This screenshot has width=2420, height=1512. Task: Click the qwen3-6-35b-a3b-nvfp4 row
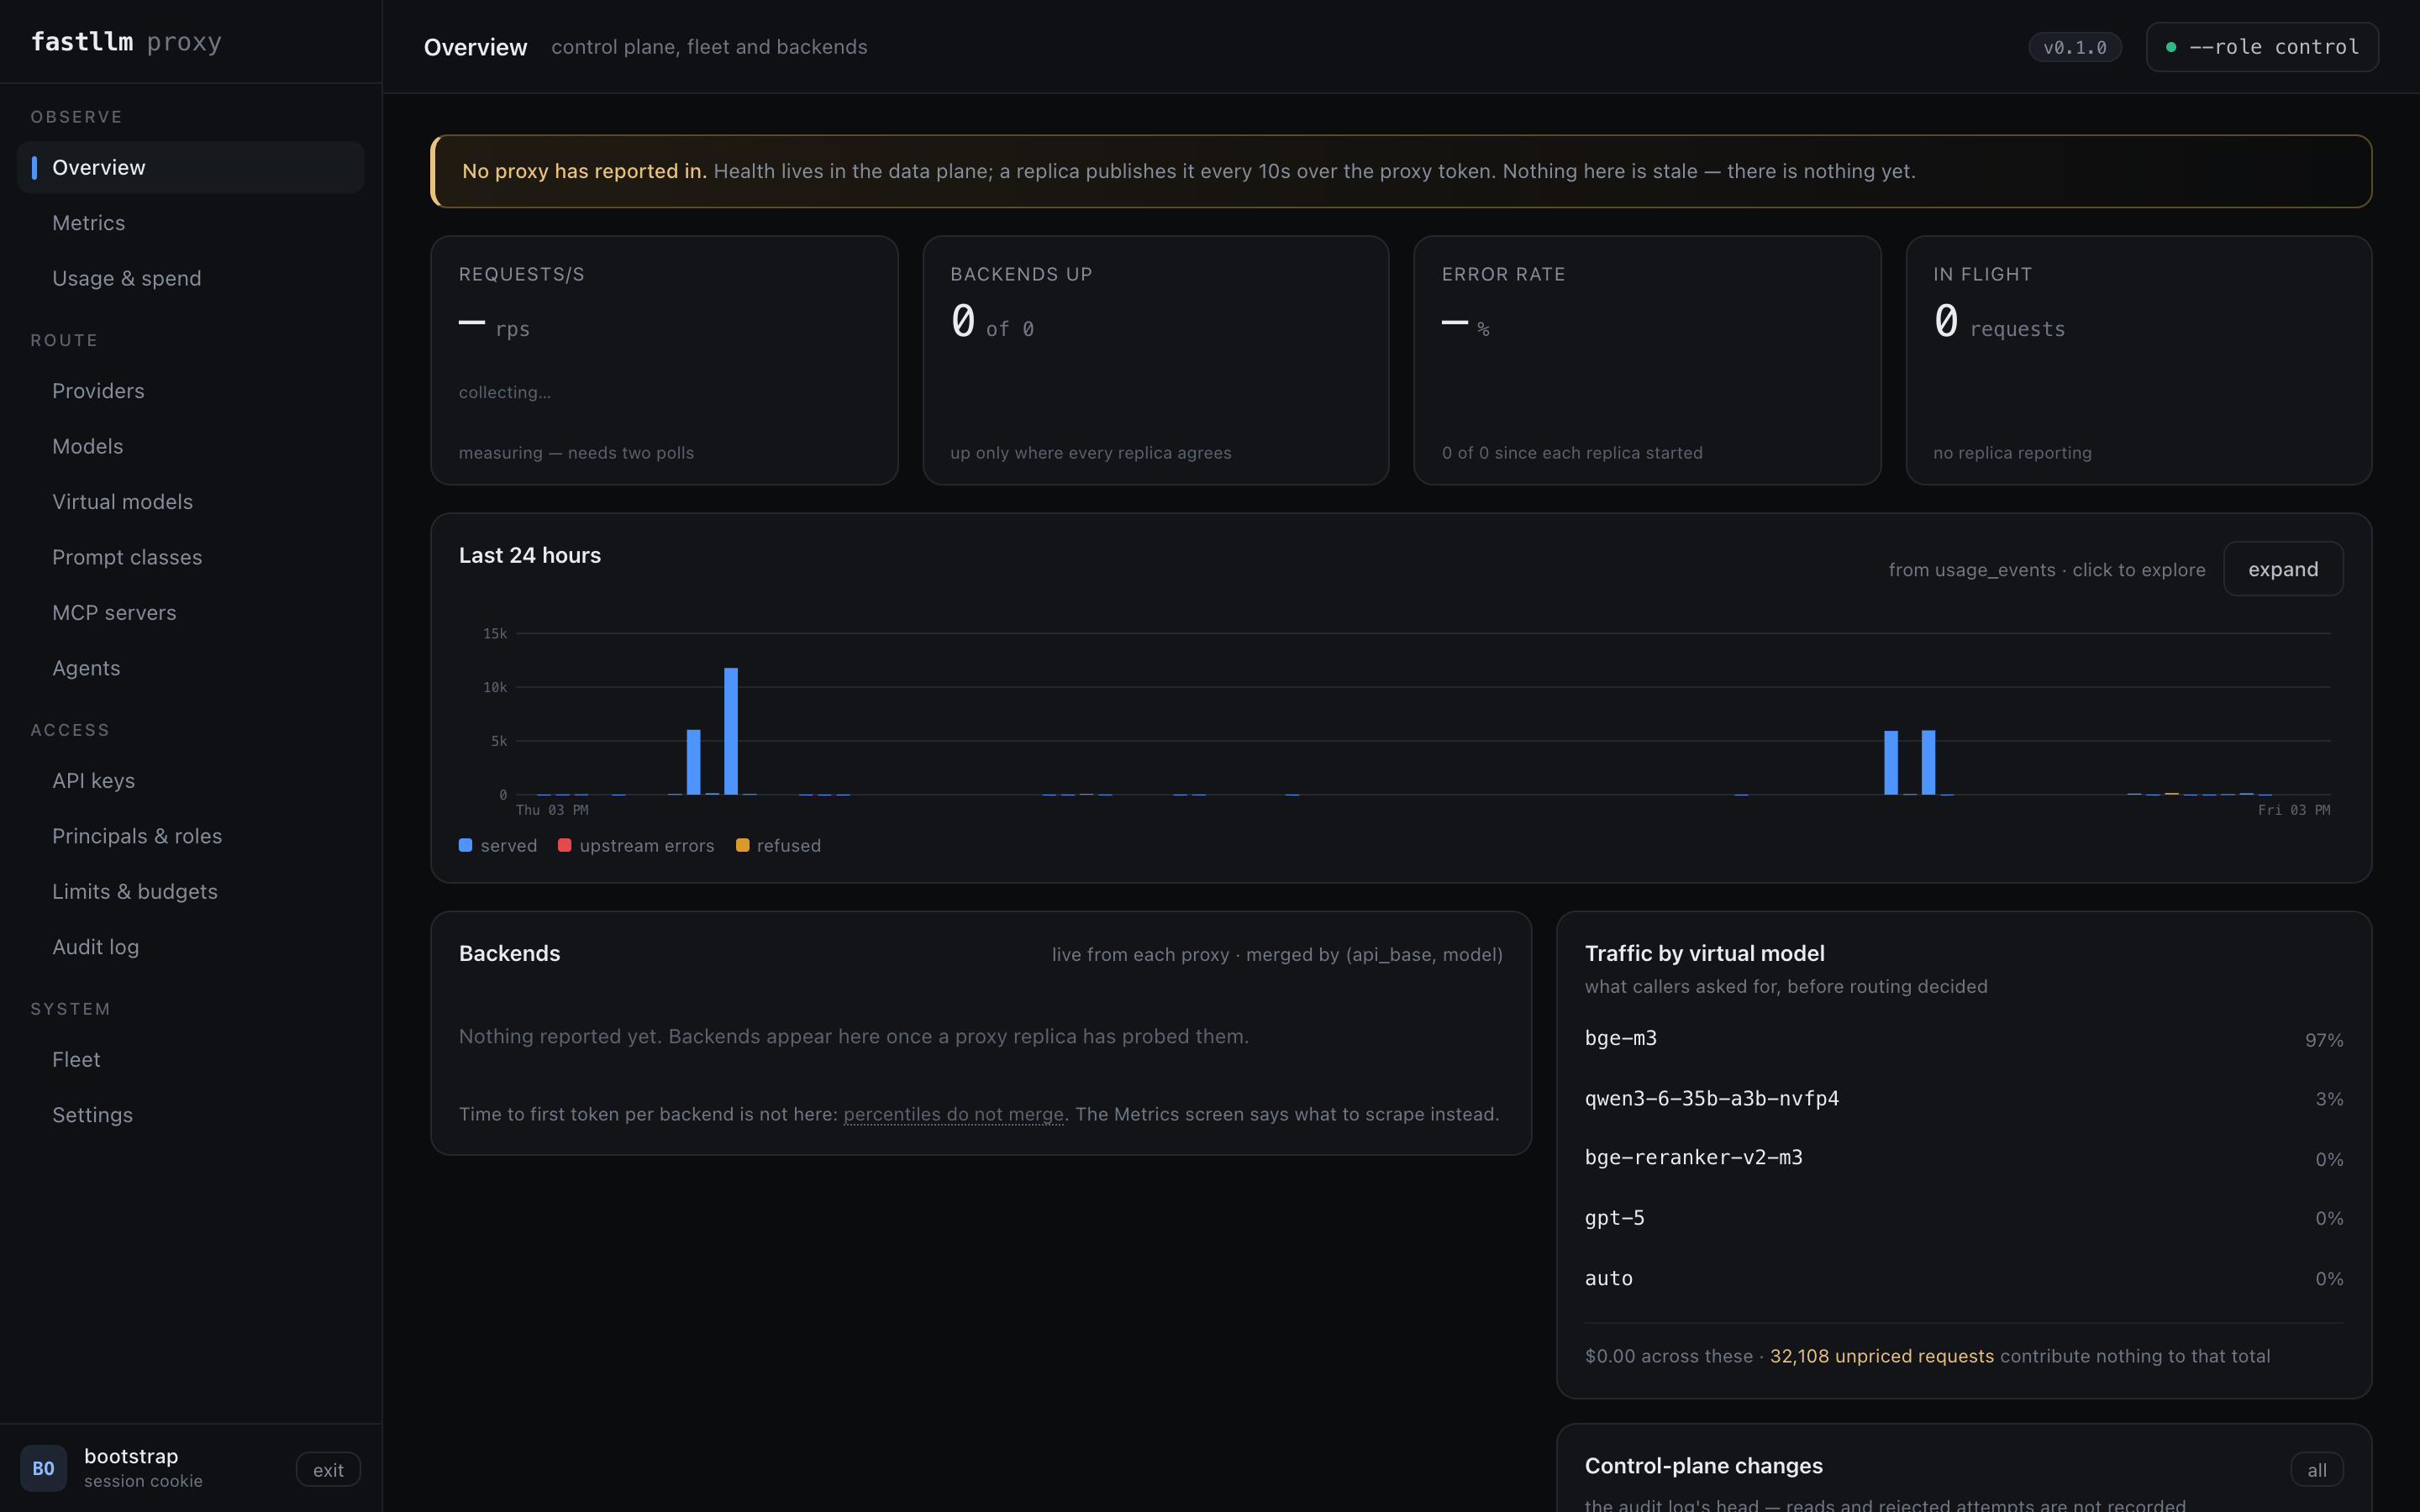pos(1964,1099)
